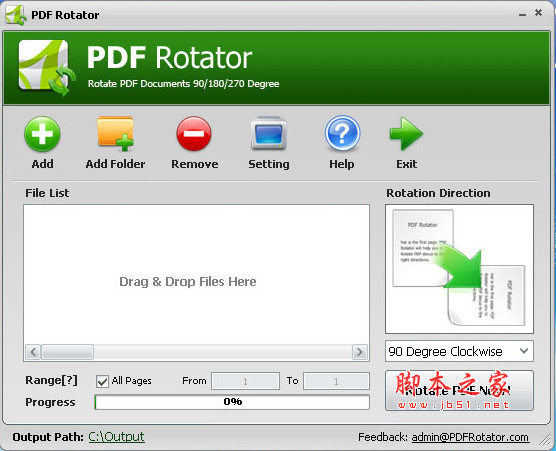Open the Setting monitor icon
The image size is (556, 451).
click(268, 133)
